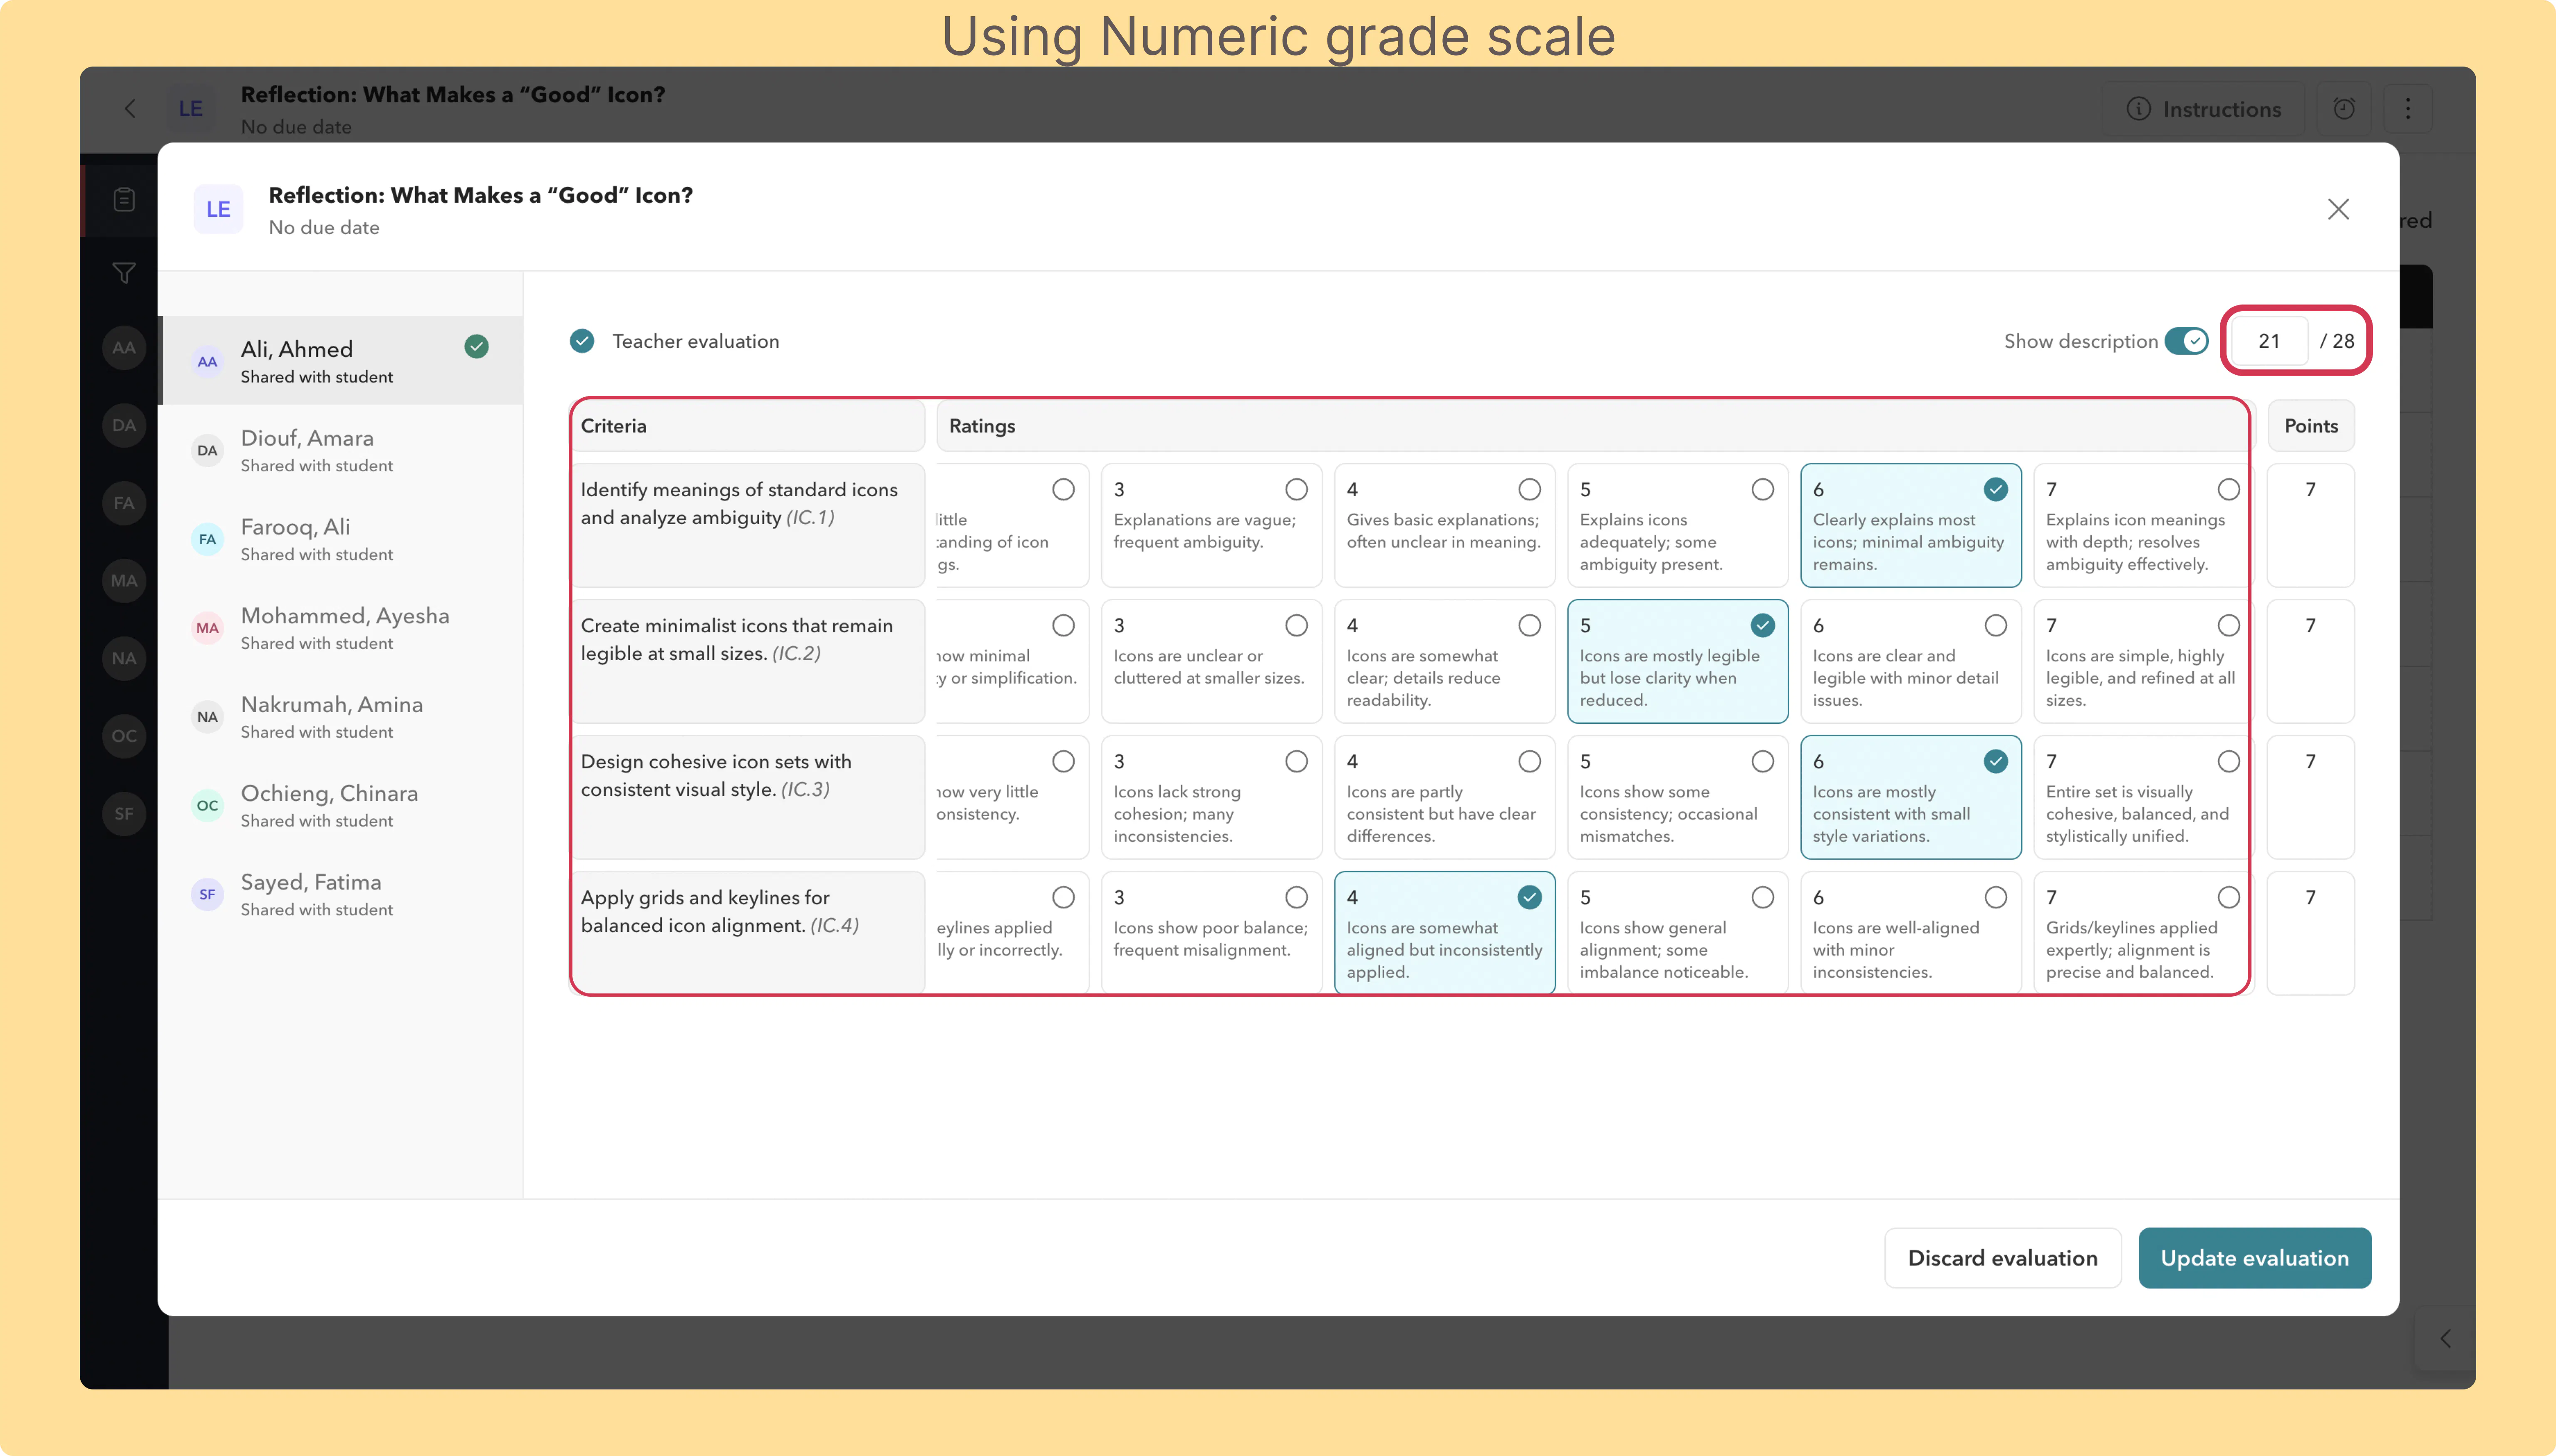This screenshot has width=2556, height=1456.
Task: Click green check next to Ali, Ahmed
Action: click(477, 347)
